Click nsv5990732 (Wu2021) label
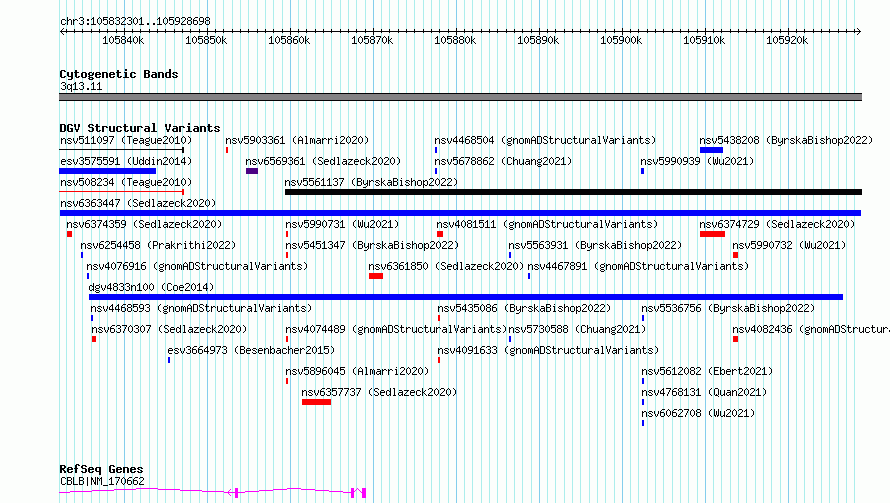890x503 pixels. click(789, 245)
